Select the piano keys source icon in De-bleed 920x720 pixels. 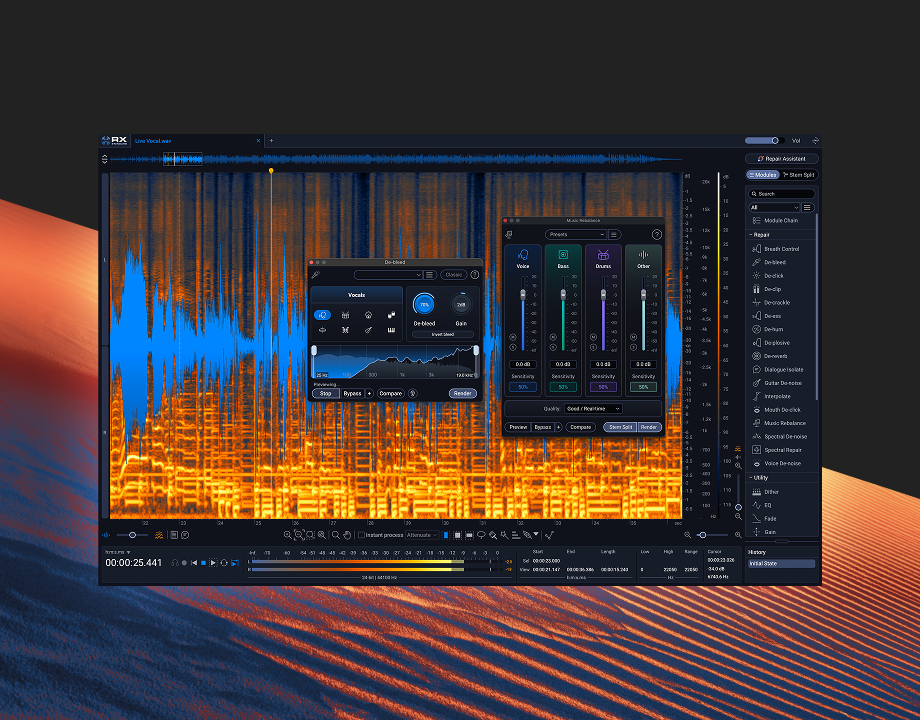[391, 330]
